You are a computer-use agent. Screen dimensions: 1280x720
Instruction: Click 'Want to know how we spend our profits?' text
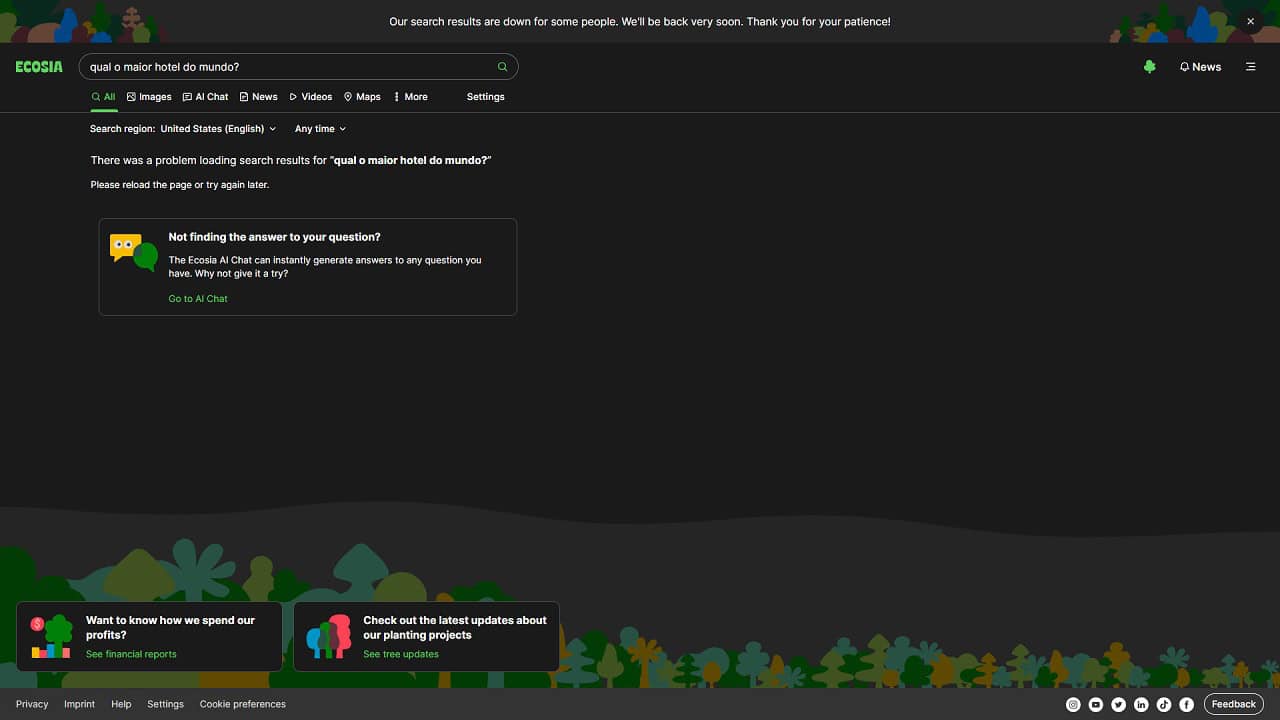click(170, 627)
